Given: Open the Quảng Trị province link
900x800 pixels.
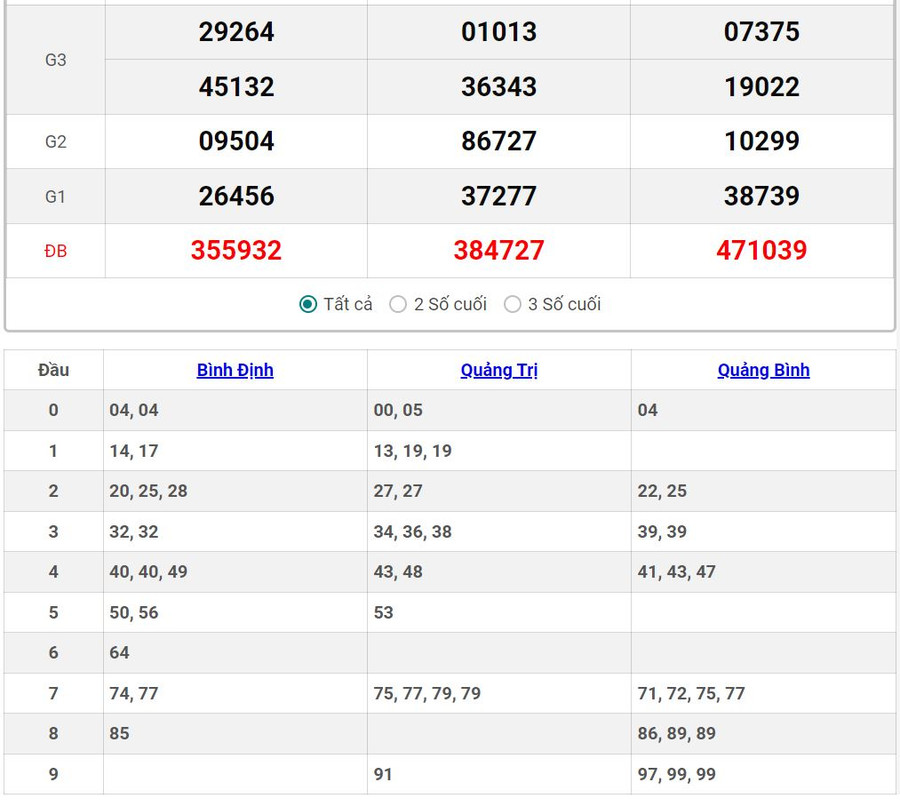Looking at the screenshot, I should [x=499, y=370].
